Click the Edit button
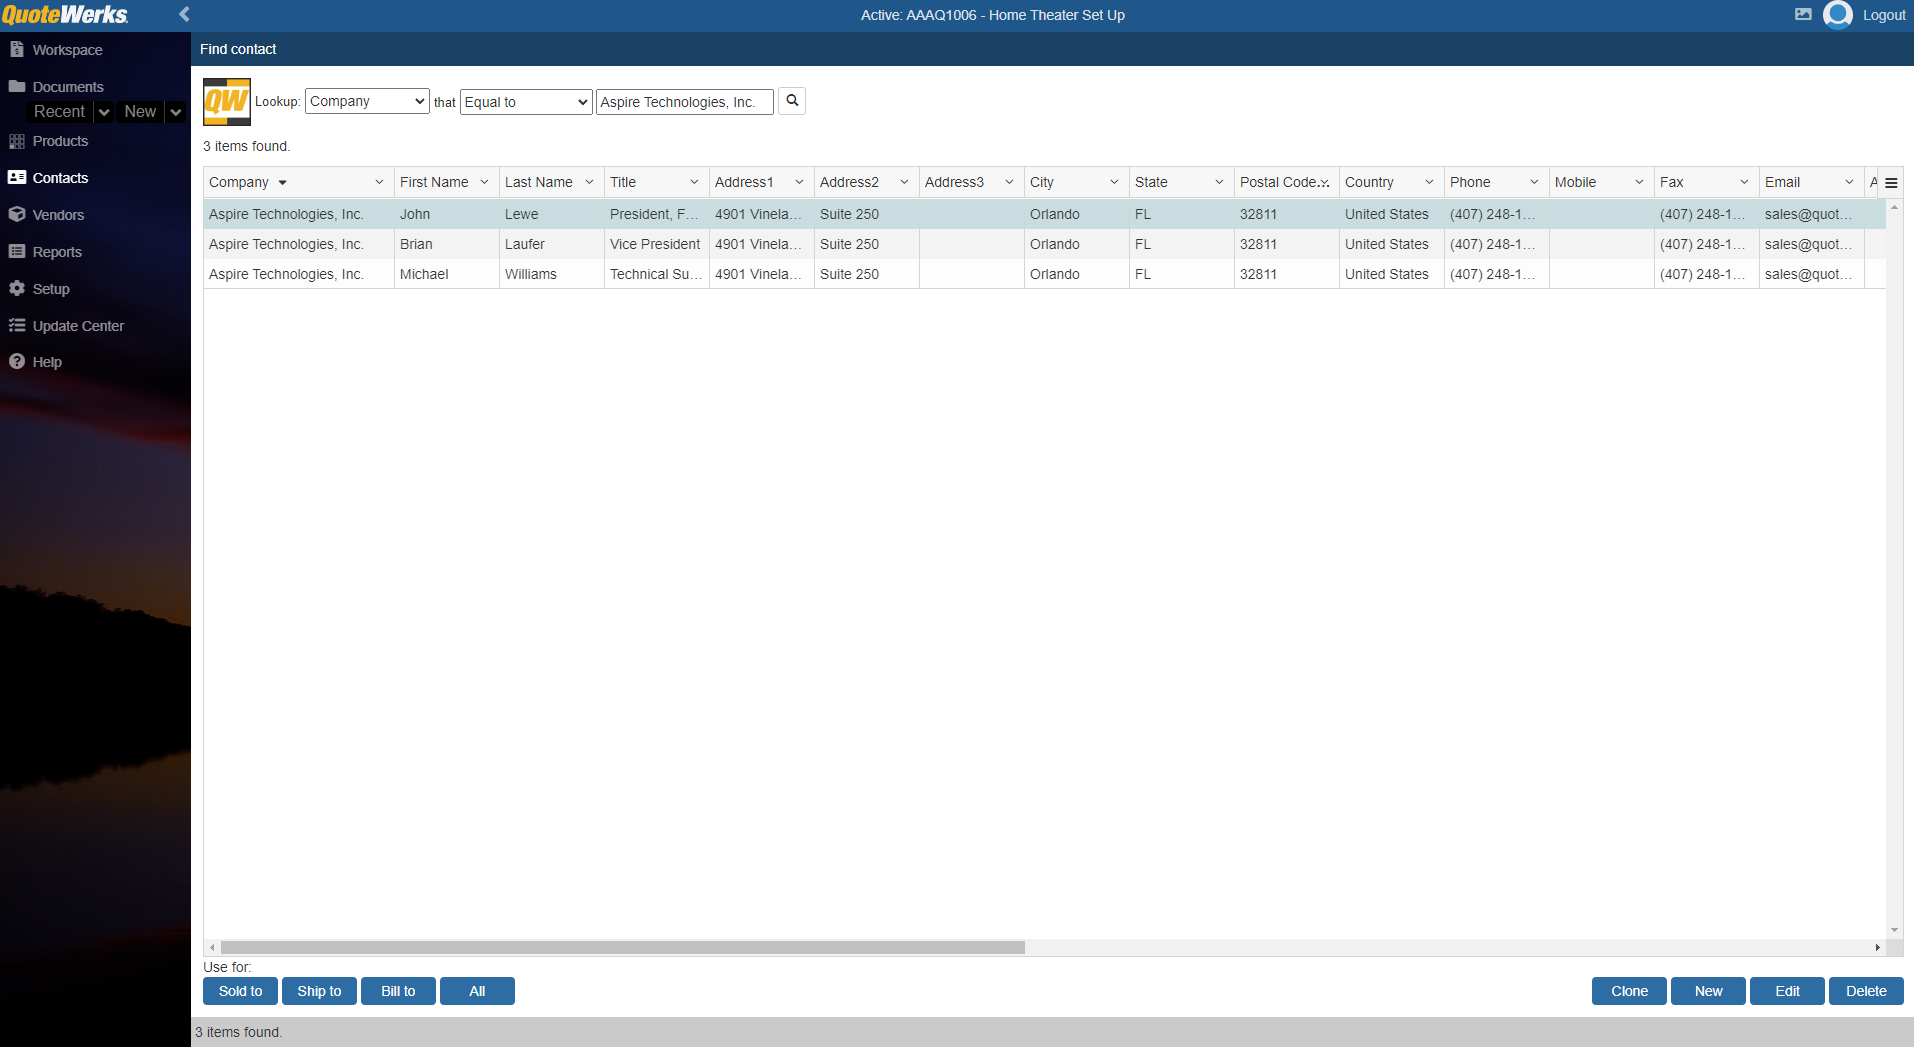 tap(1787, 991)
